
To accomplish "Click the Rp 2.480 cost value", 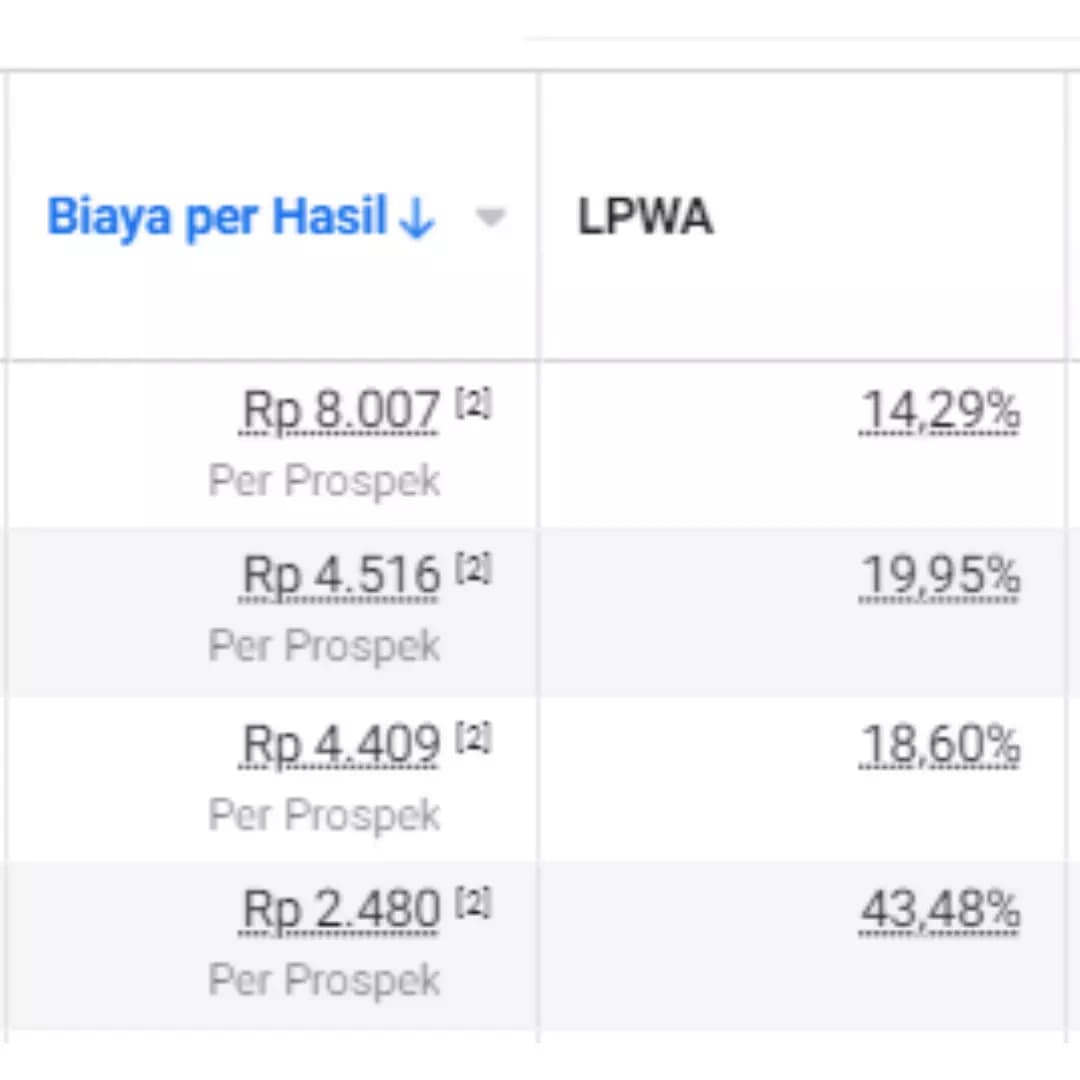I will coord(340,909).
